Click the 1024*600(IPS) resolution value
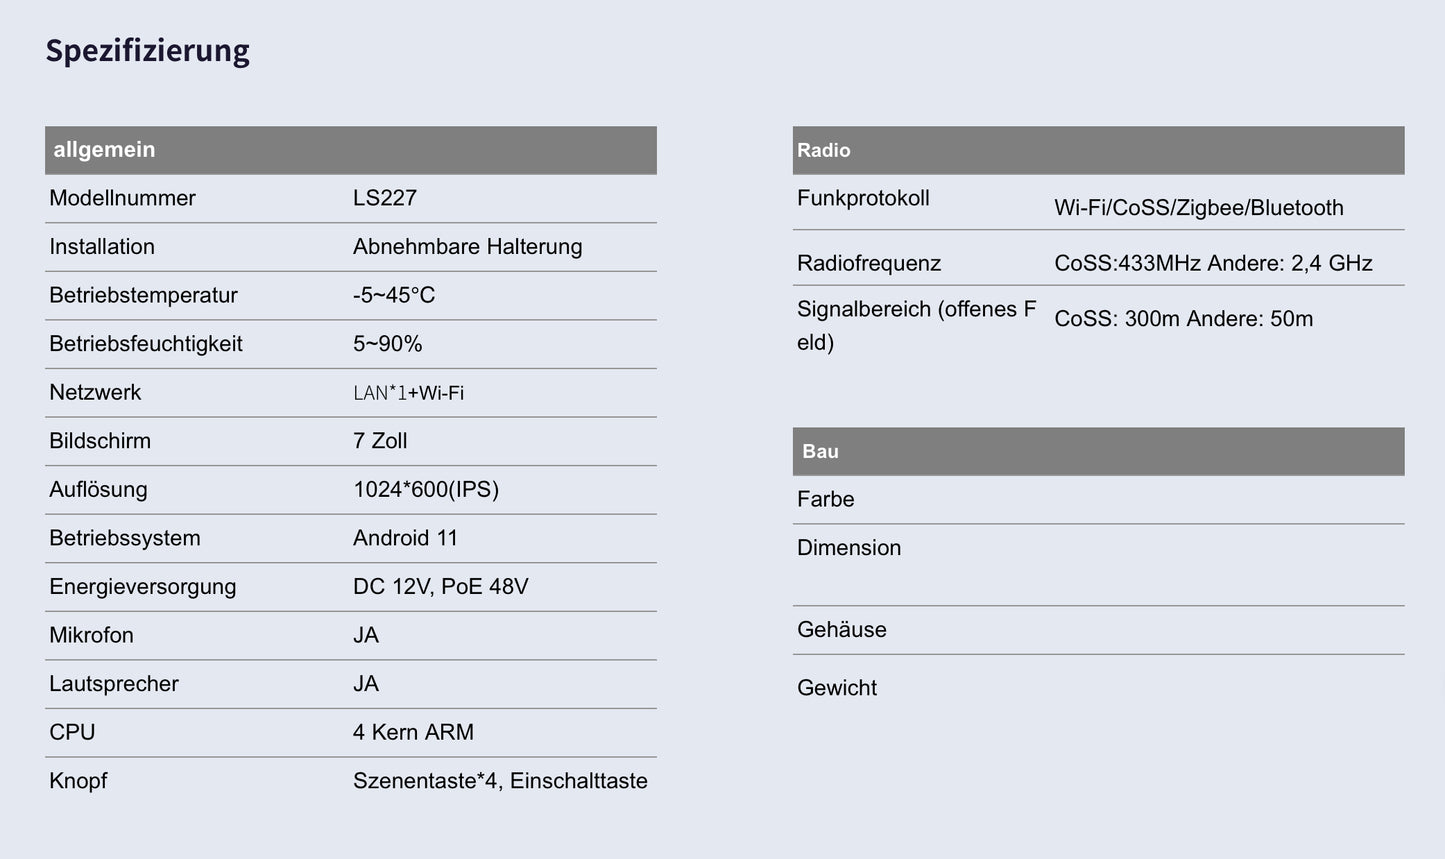 tap(426, 490)
